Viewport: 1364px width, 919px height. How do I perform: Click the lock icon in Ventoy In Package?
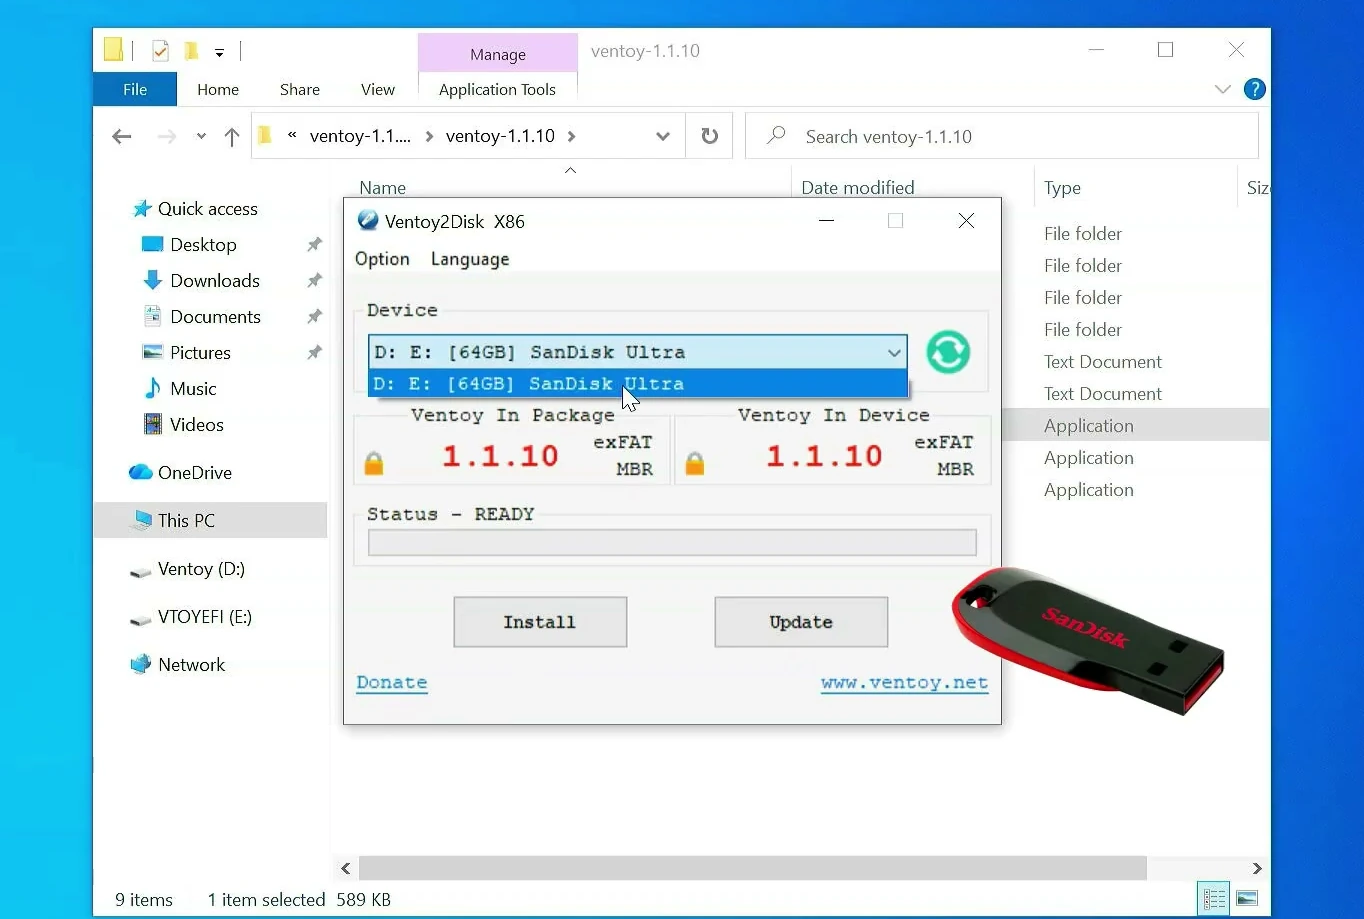coord(374,463)
